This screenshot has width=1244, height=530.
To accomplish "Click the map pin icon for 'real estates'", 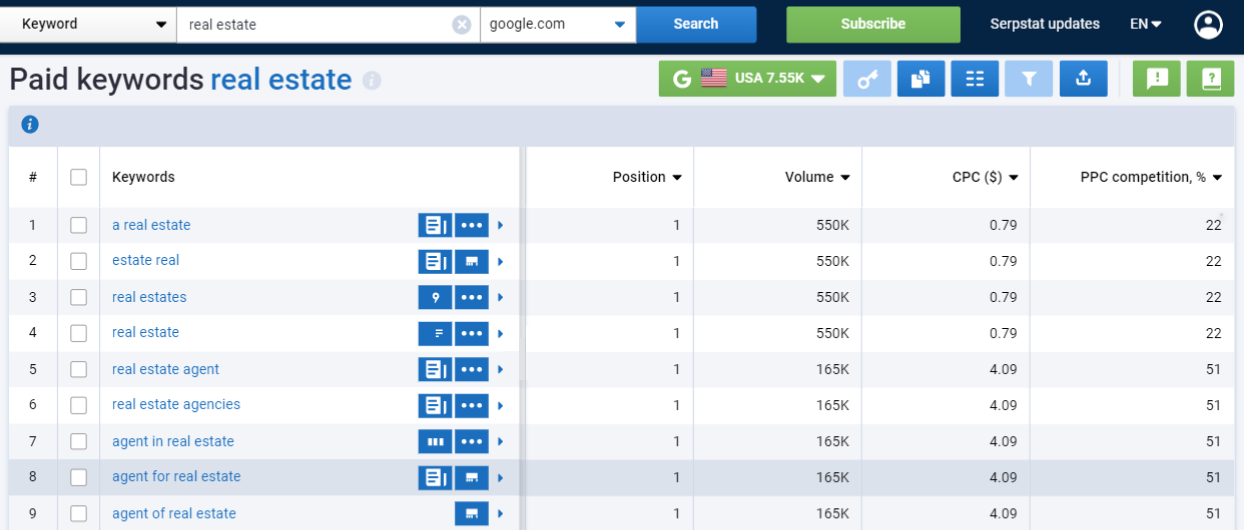I will pyautogui.click(x=435, y=297).
